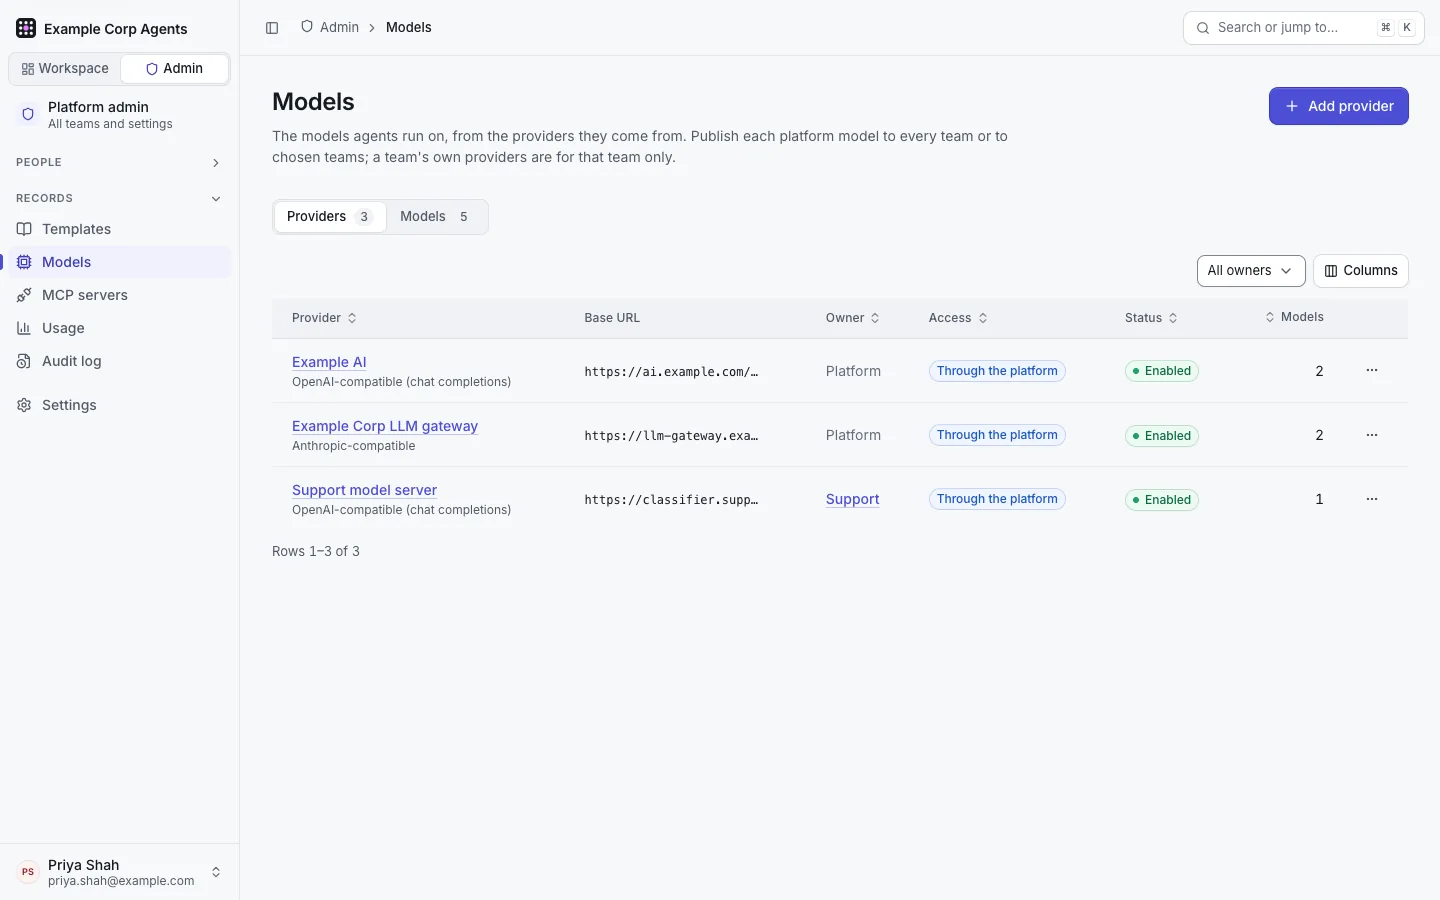This screenshot has height=900, width=1440.
Task: Click the Platform admin shield icon
Action: point(28,114)
